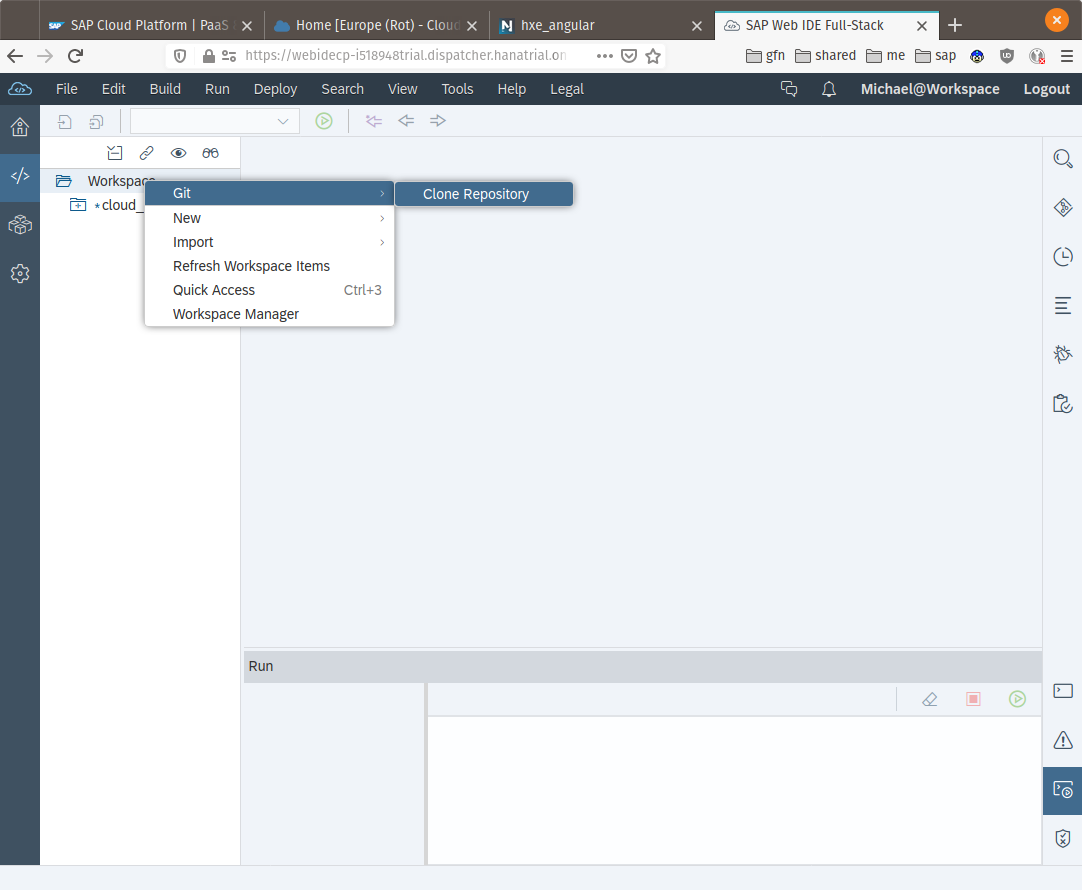
Task: Open the Tools menu
Action: (458, 89)
